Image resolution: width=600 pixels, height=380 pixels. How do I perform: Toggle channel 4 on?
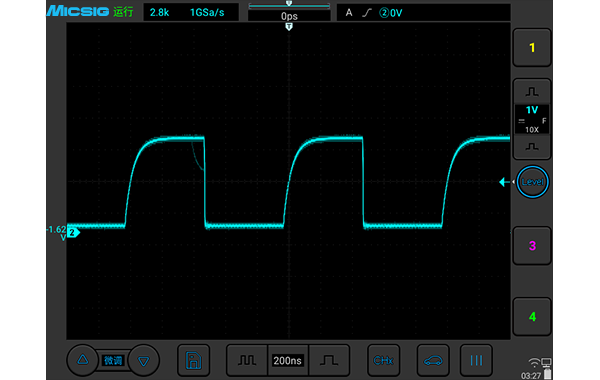(532, 316)
